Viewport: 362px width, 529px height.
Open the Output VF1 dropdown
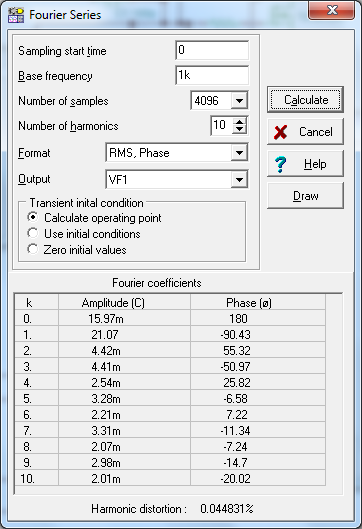click(x=239, y=179)
